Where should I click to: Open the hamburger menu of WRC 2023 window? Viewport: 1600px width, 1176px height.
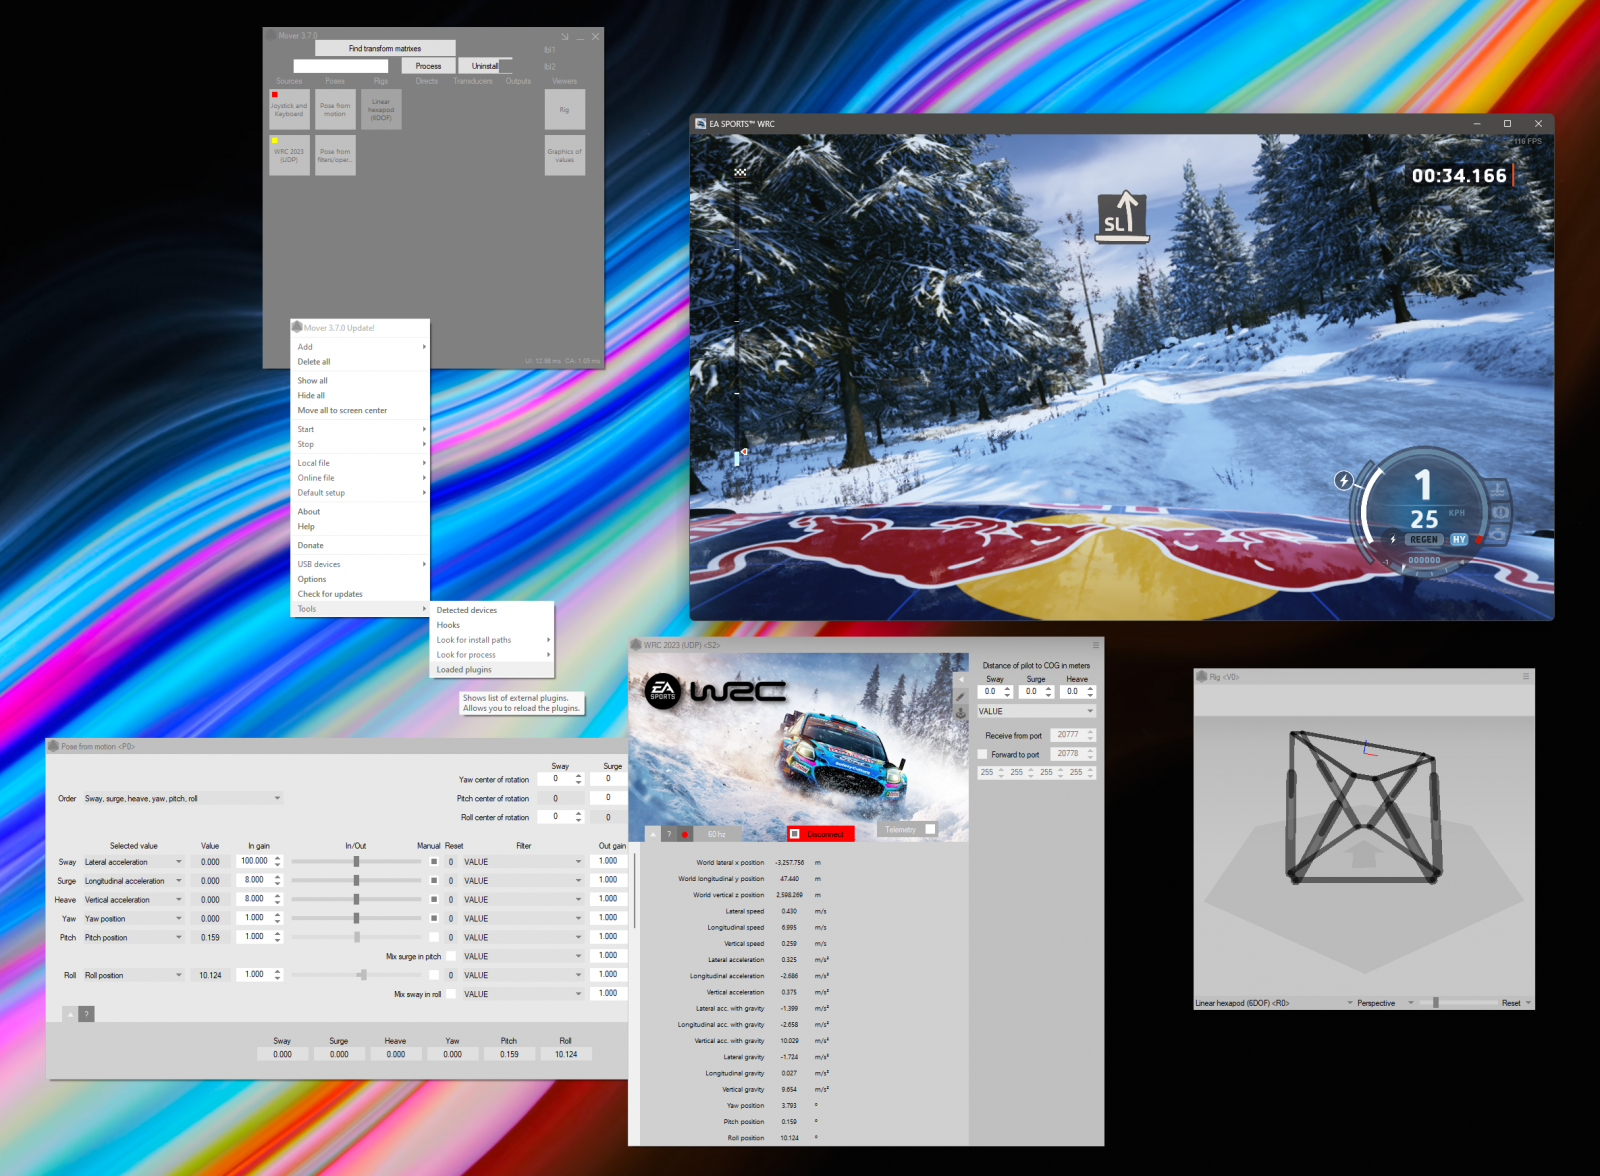[x=1096, y=645]
